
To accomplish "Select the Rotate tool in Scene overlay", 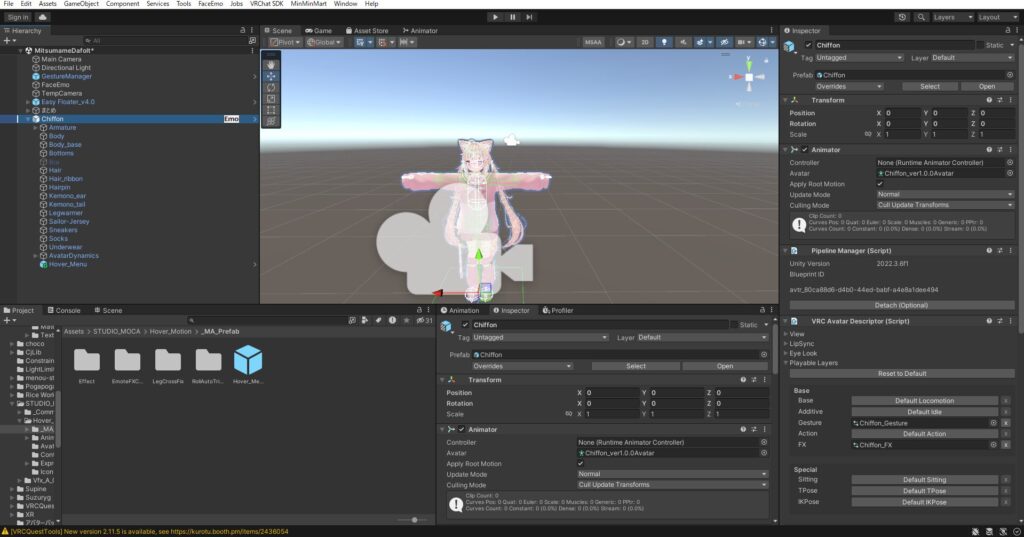I will pos(271,87).
